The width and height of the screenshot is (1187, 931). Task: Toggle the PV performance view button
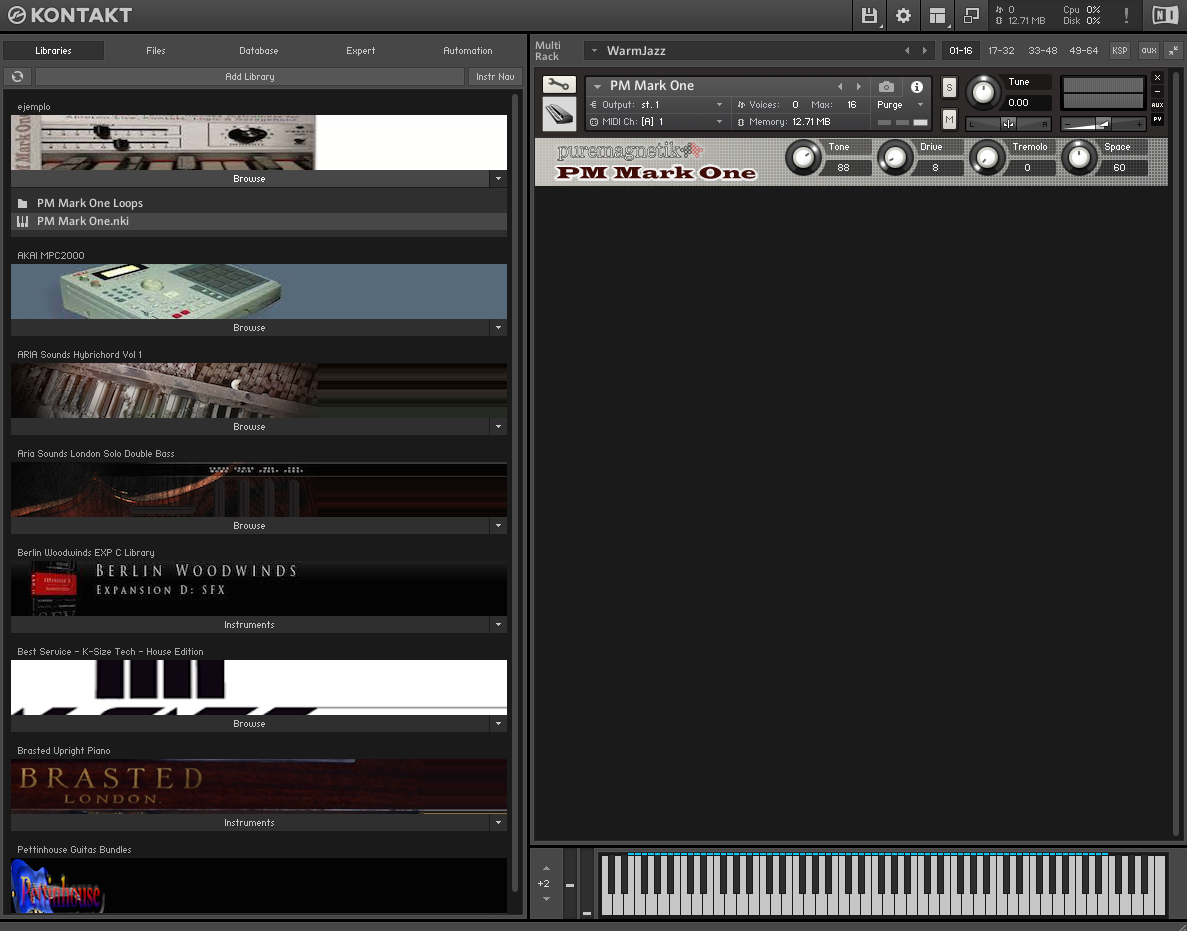click(1157, 120)
